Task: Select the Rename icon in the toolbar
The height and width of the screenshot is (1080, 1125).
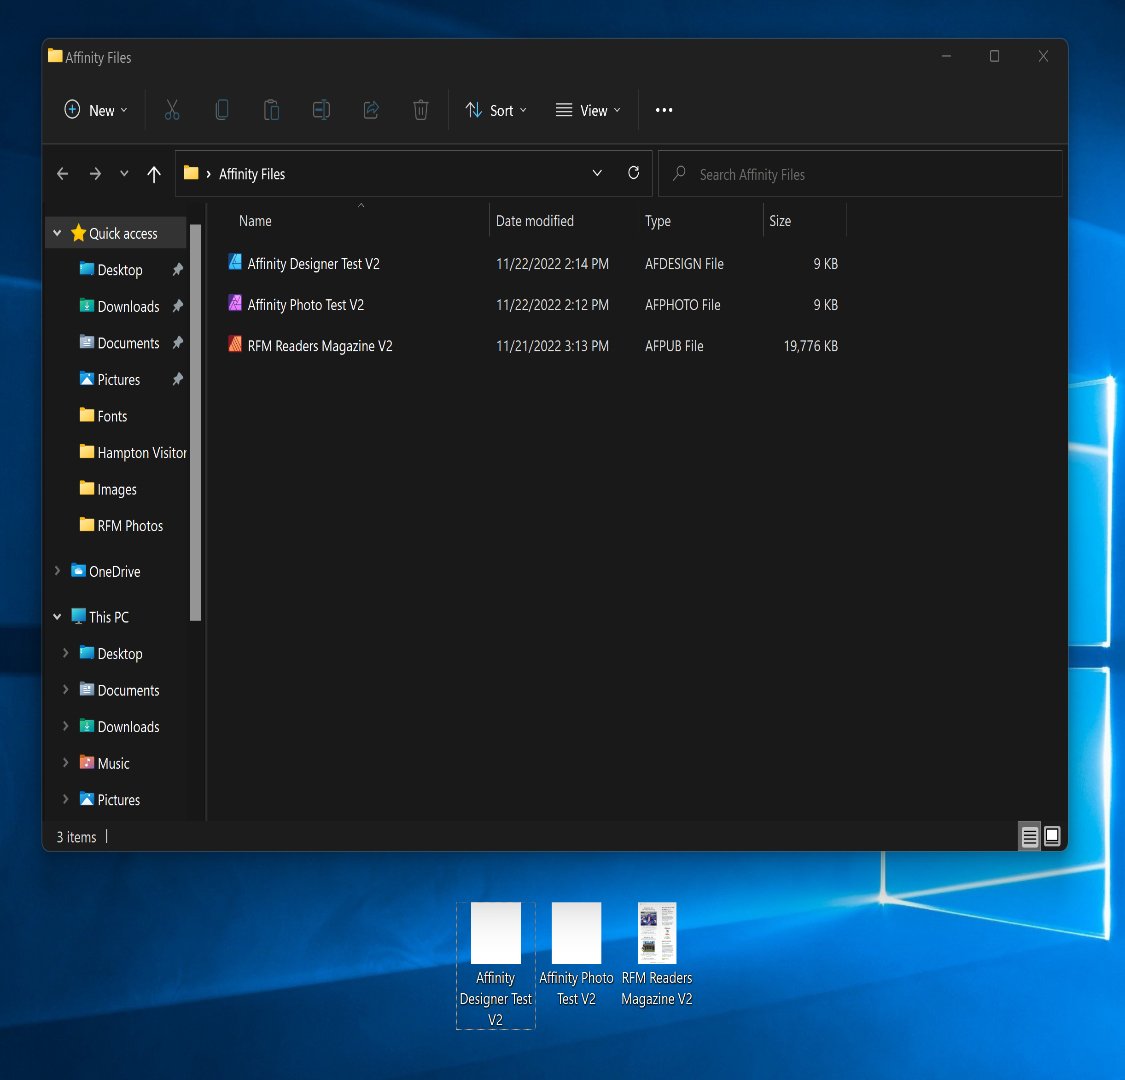Action: click(321, 110)
